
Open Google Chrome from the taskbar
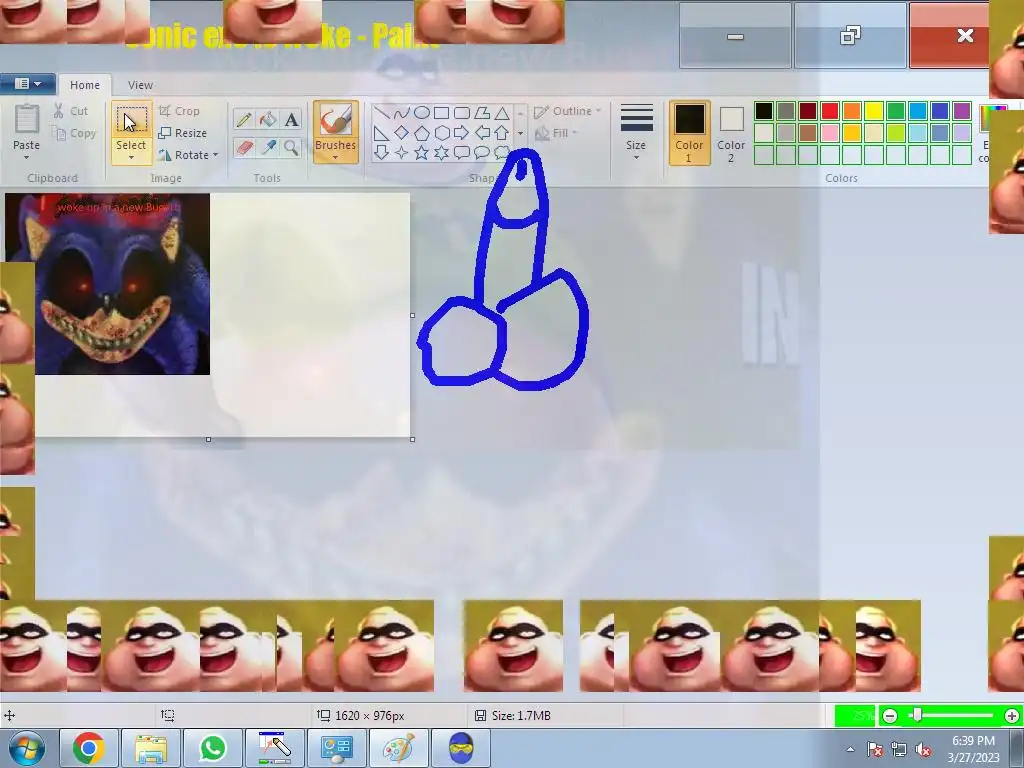coord(89,748)
